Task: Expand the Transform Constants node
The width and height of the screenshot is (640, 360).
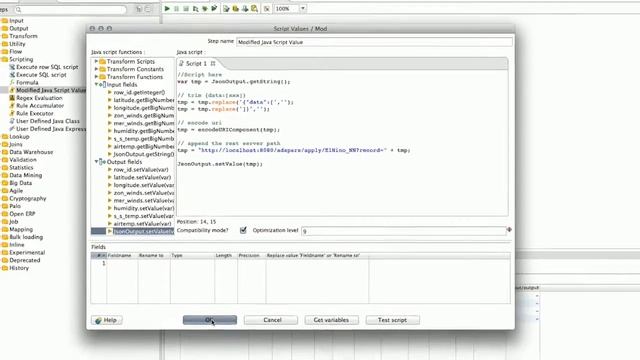Action: point(96,69)
